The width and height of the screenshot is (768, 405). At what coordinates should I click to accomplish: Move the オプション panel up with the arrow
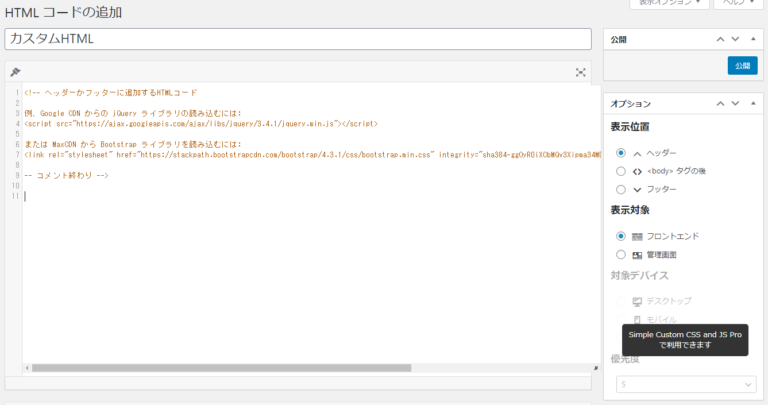pyautogui.click(x=720, y=103)
